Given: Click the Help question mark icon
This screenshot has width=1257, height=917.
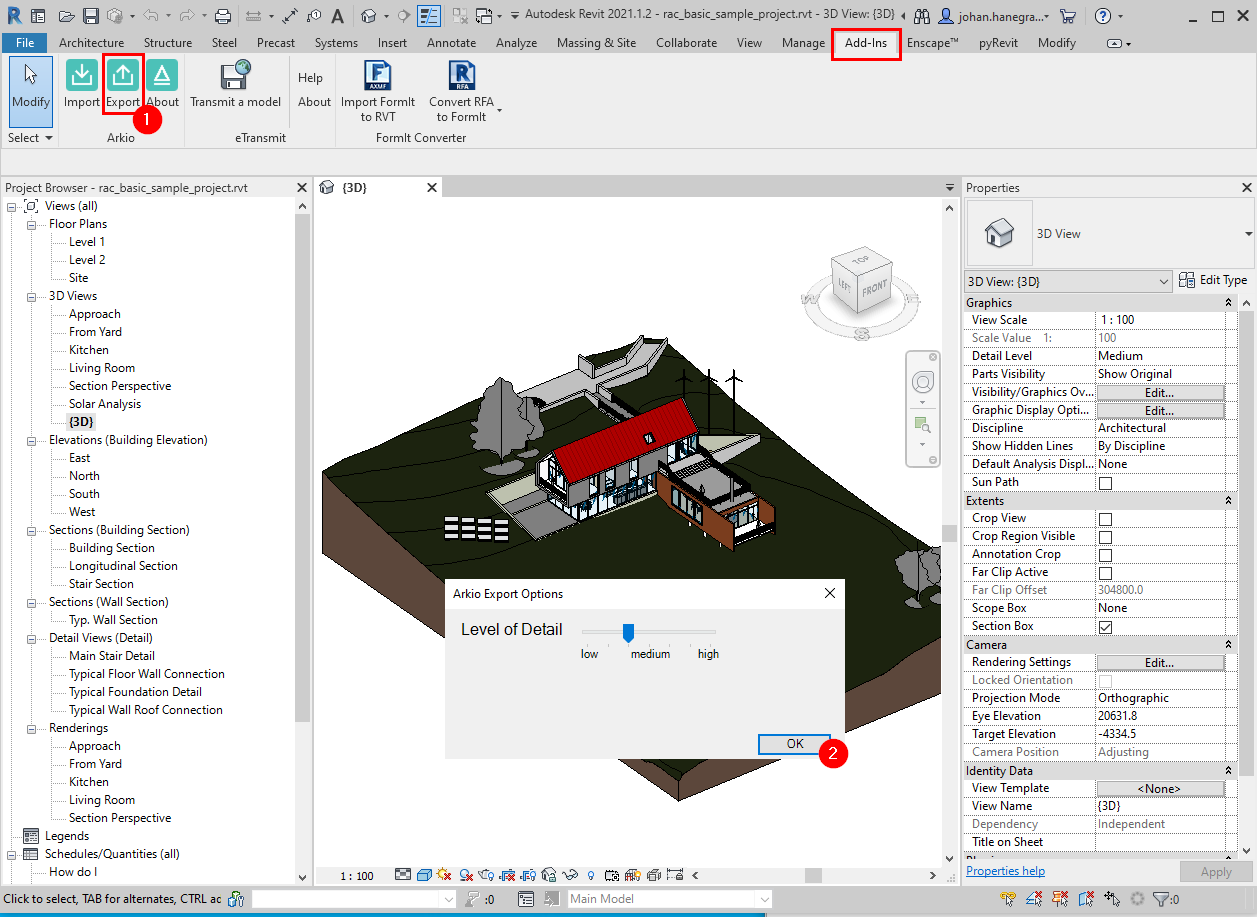Looking at the screenshot, I should 1102,16.
